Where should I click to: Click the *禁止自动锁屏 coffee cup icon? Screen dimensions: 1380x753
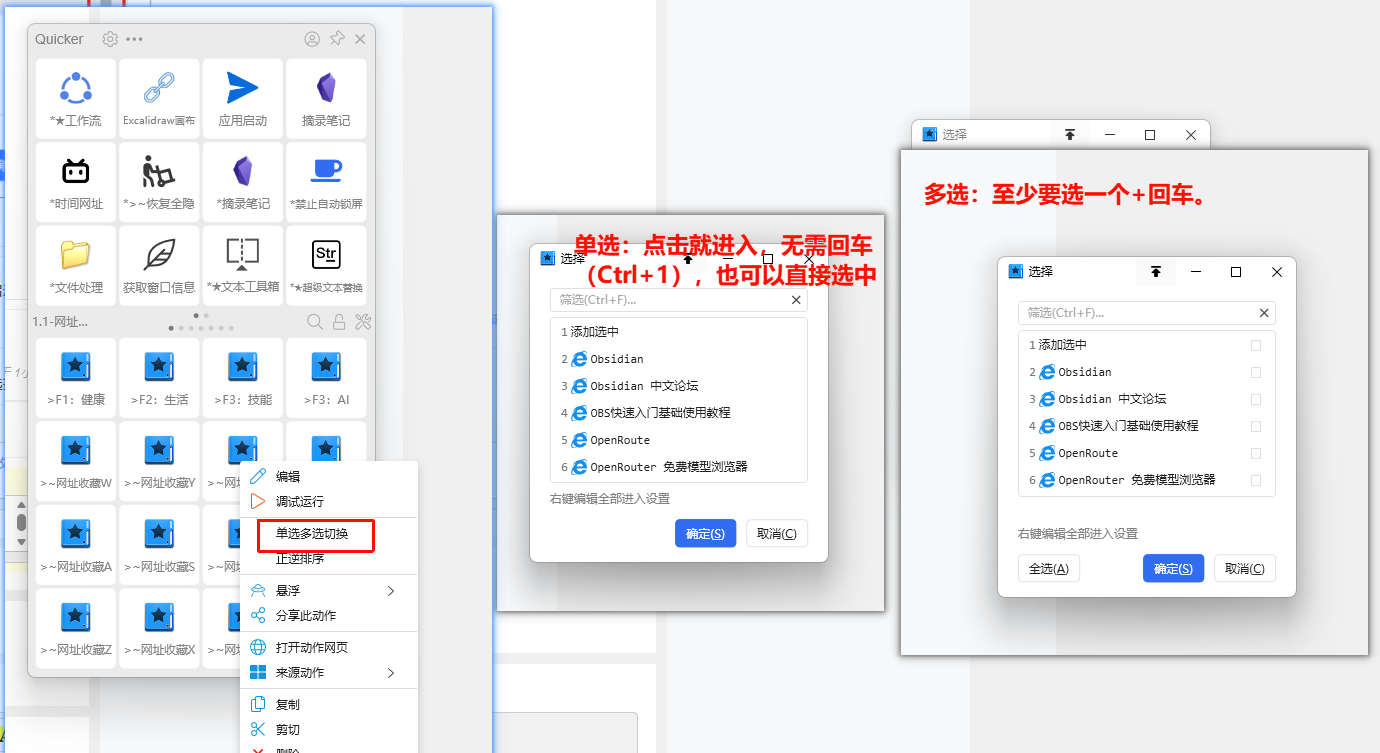click(x=326, y=172)
